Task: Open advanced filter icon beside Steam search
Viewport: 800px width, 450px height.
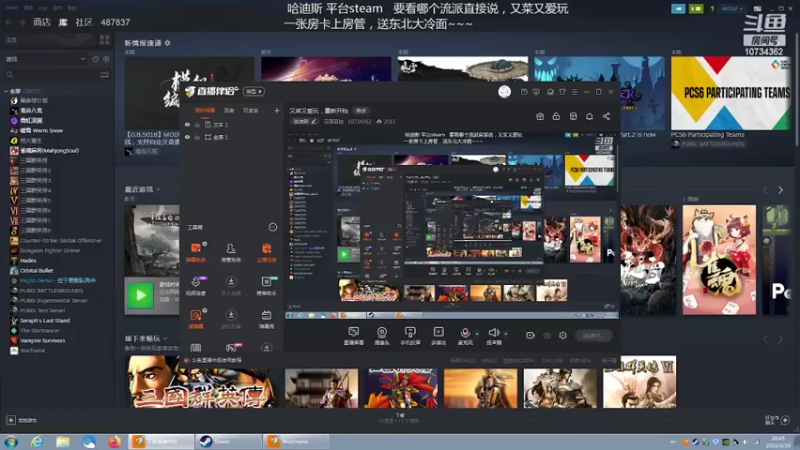Action: click(105, 75)
